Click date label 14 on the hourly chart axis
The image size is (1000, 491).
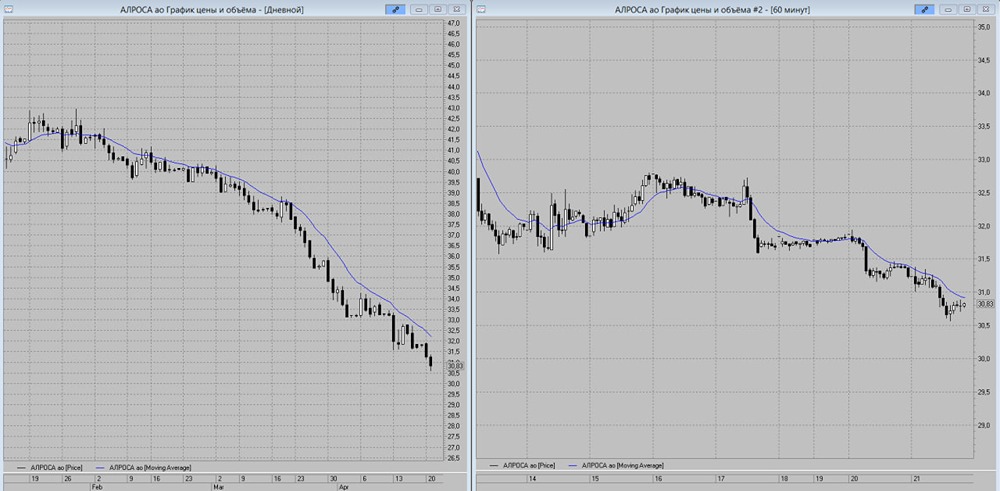click(532, 478)
